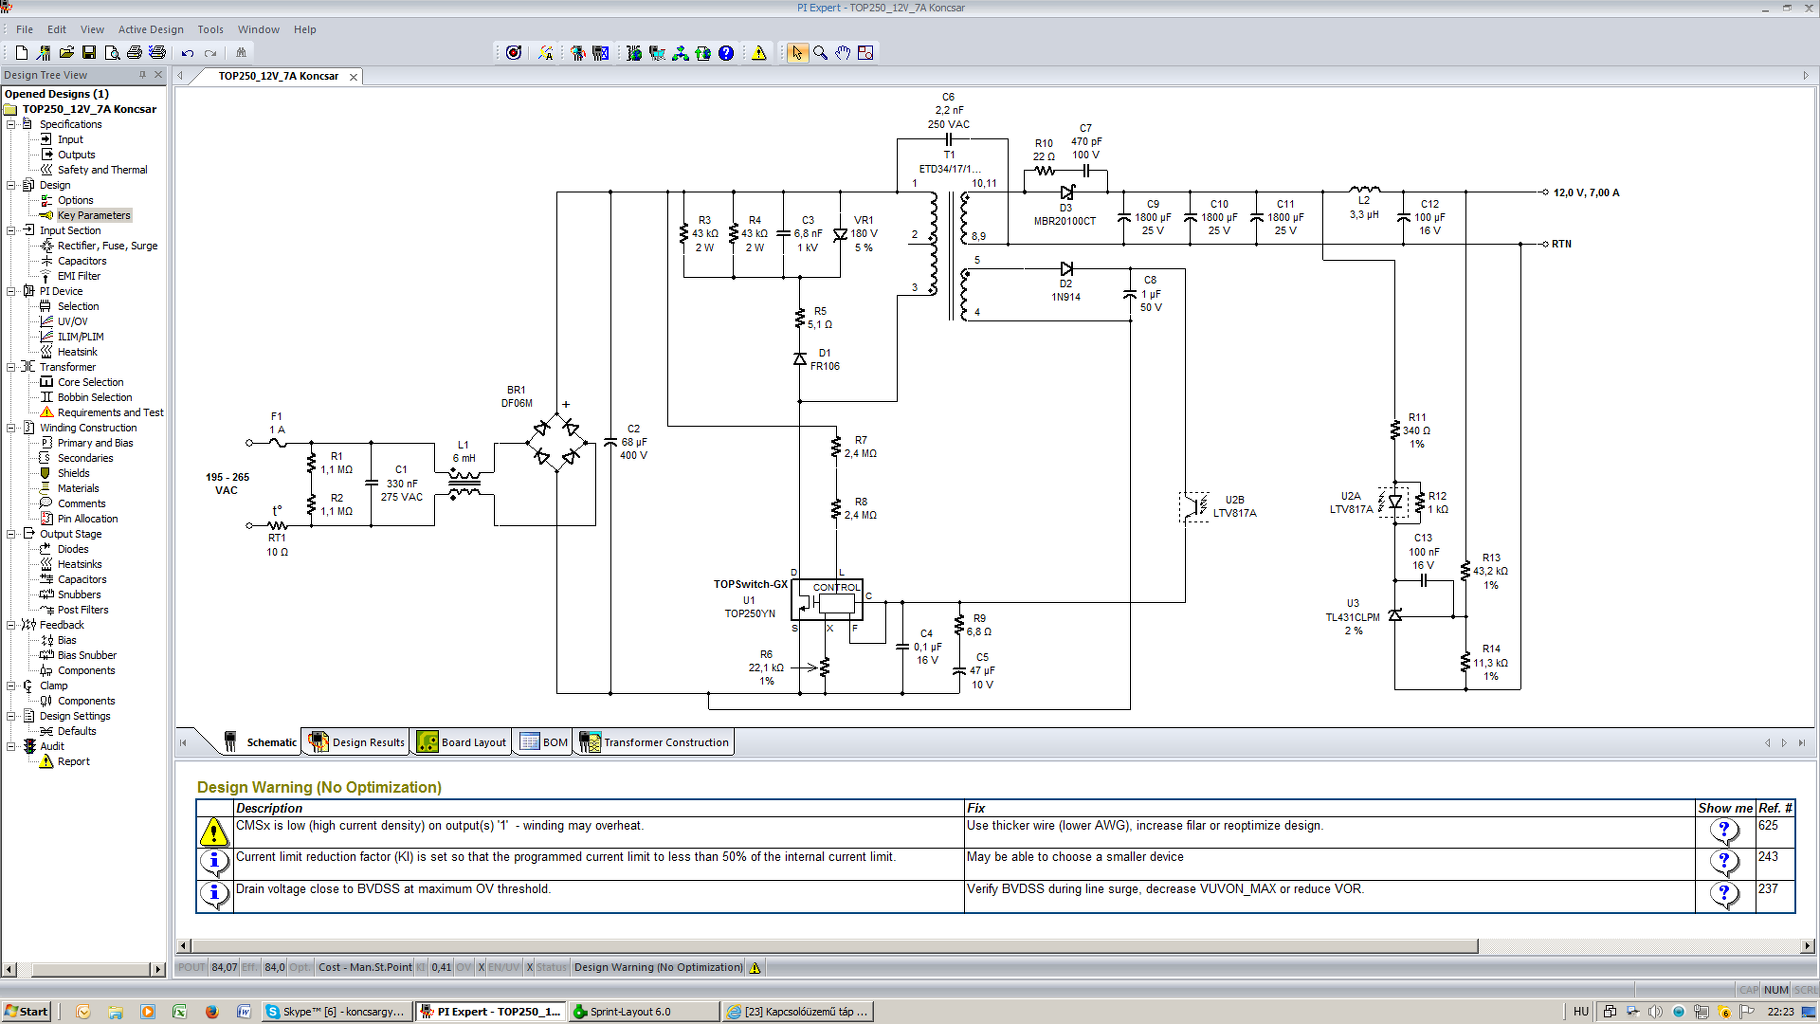The image size is (1820, 1024).
Task: Click the Start button
Action: coord(26,1012)
